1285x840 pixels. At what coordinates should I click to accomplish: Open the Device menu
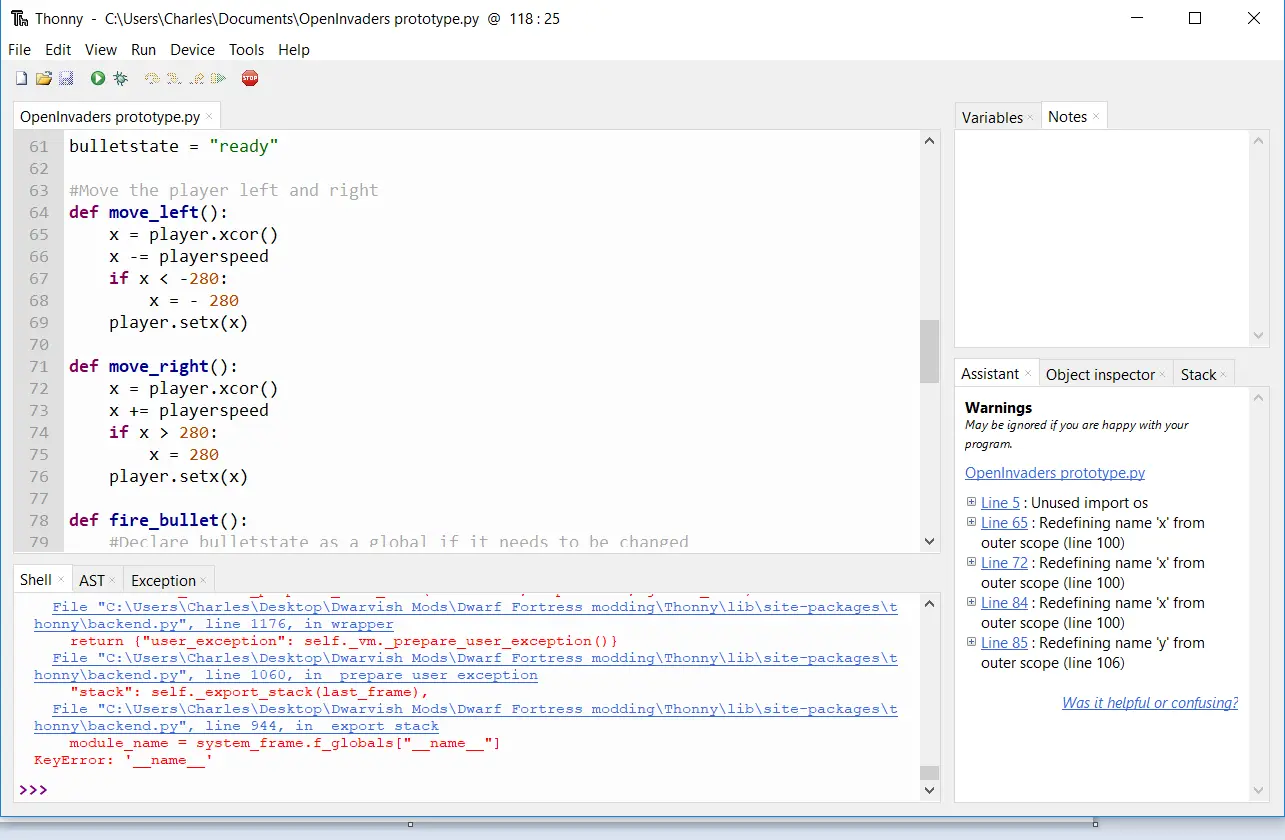pyautogui.click(x=192, y=49)
